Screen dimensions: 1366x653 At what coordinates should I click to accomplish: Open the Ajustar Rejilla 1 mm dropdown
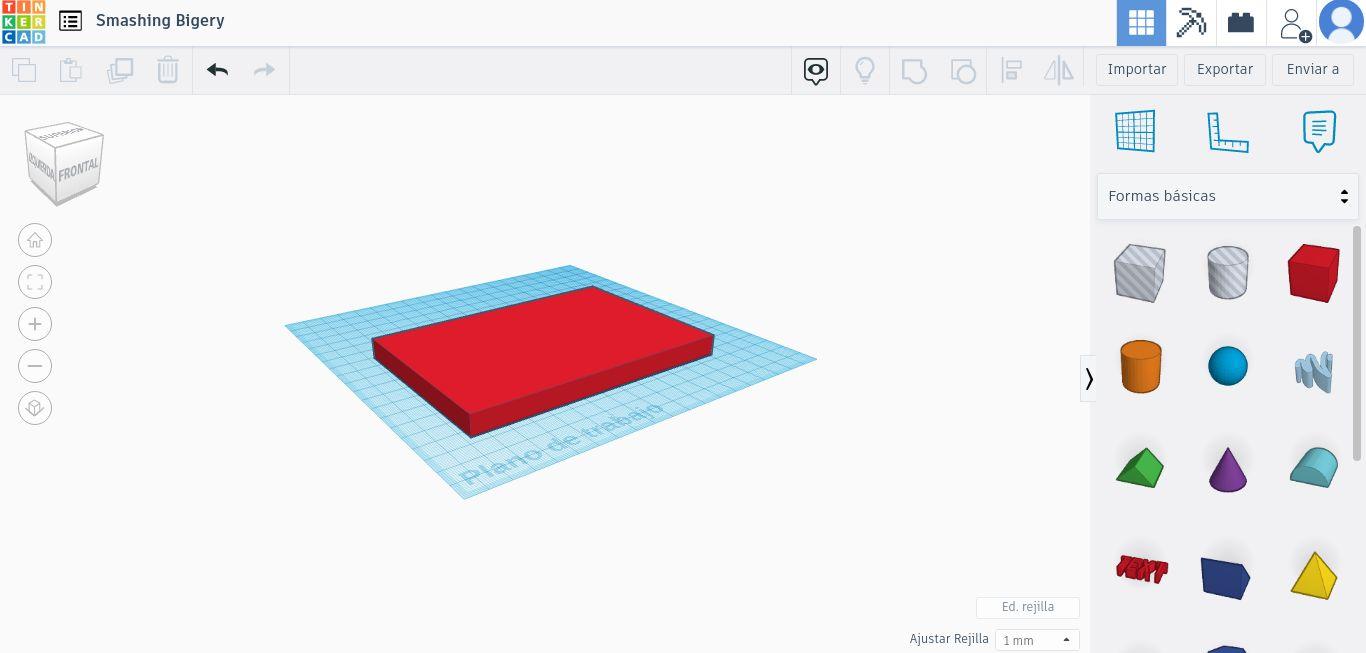[1037, 640]
